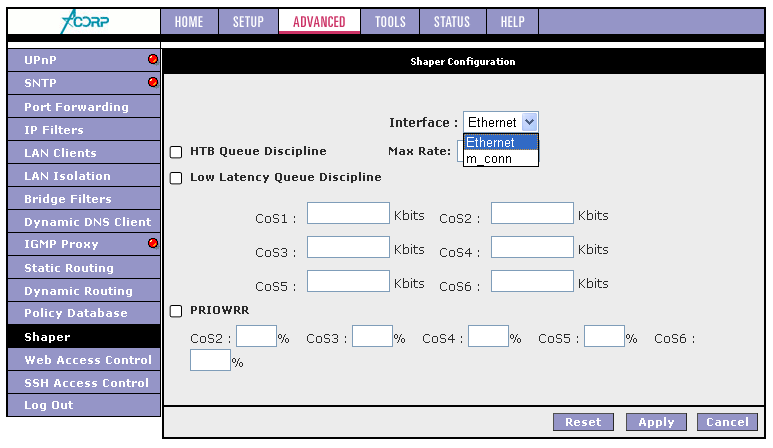Switch to the SETUP tab
The image size is (773, 448).
tap(248, 22)
